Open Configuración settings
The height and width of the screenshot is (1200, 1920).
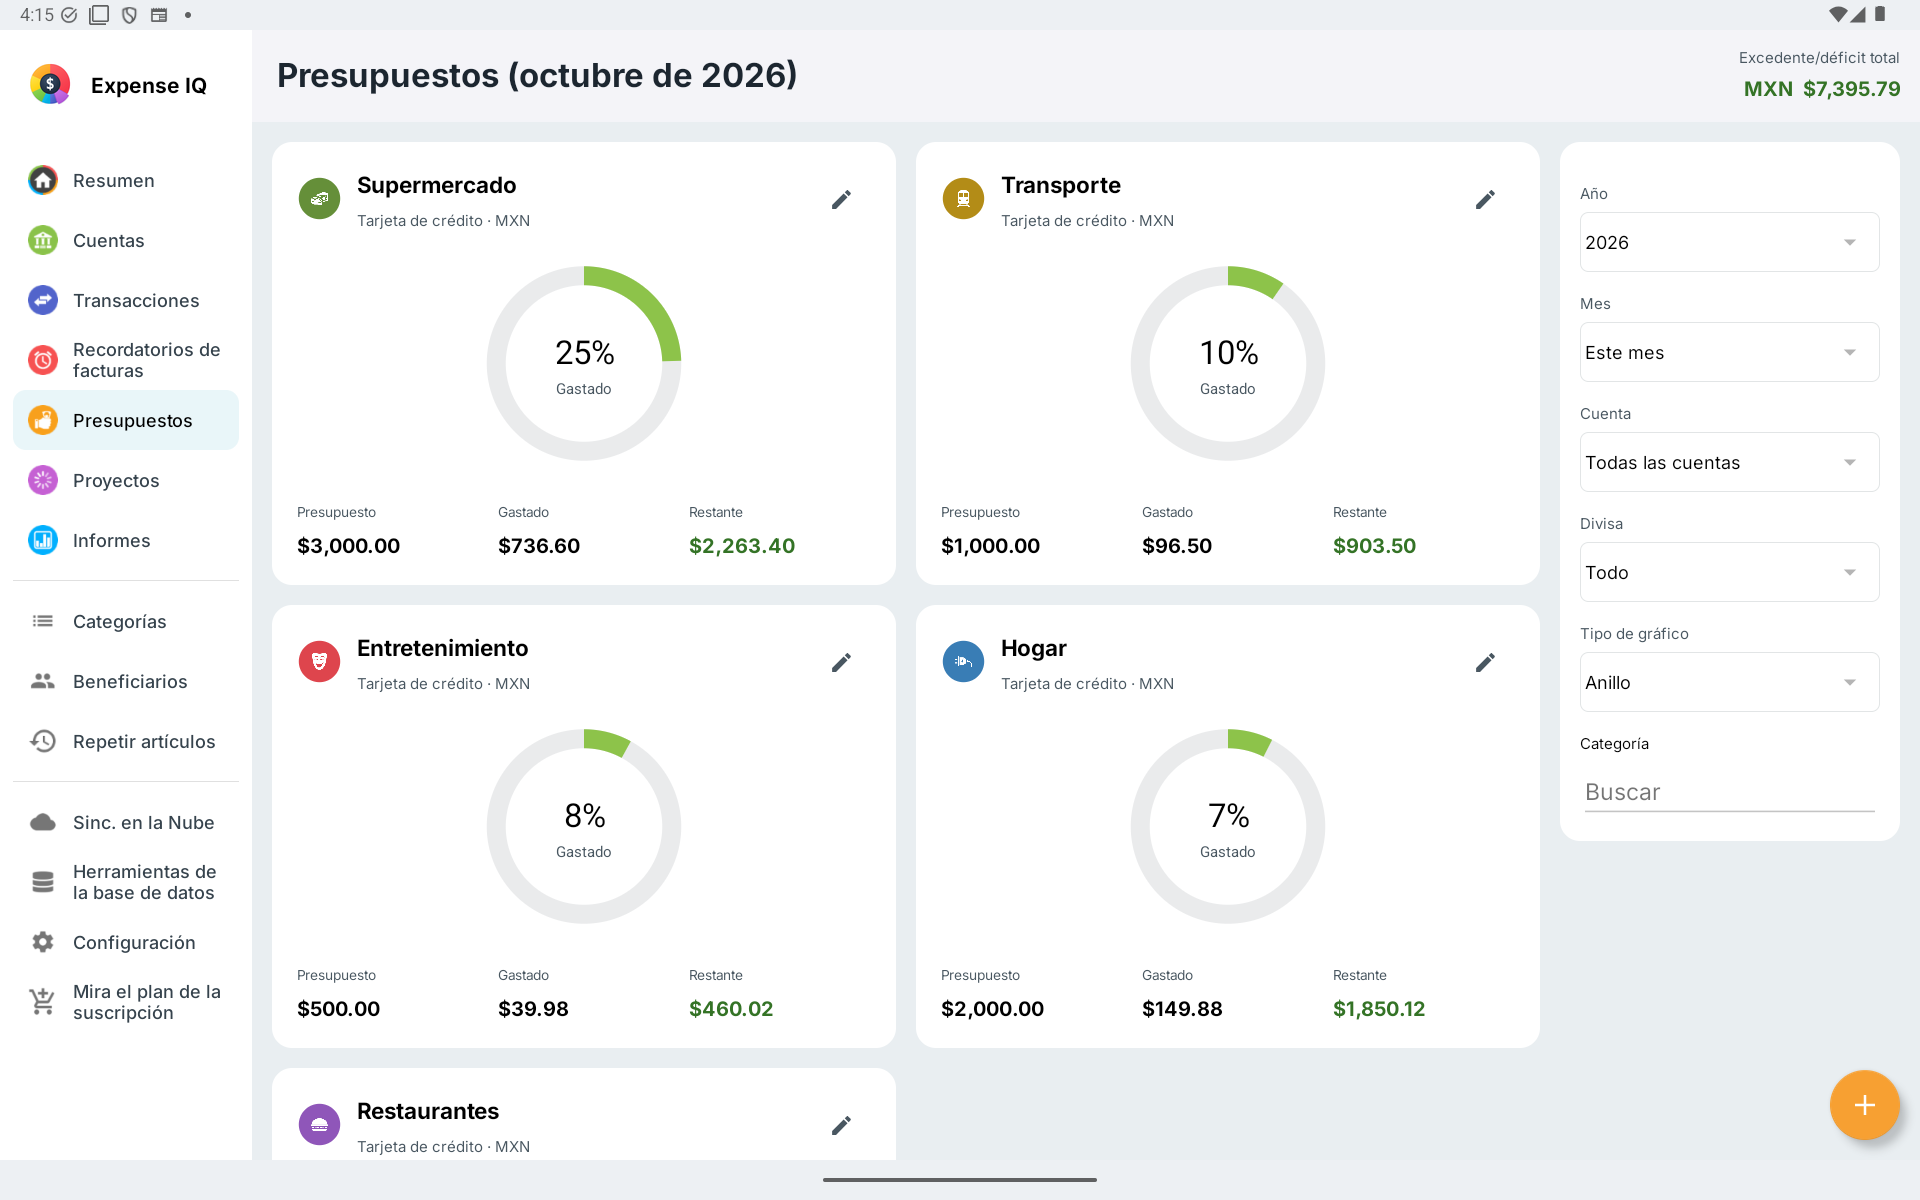point(126,943)
